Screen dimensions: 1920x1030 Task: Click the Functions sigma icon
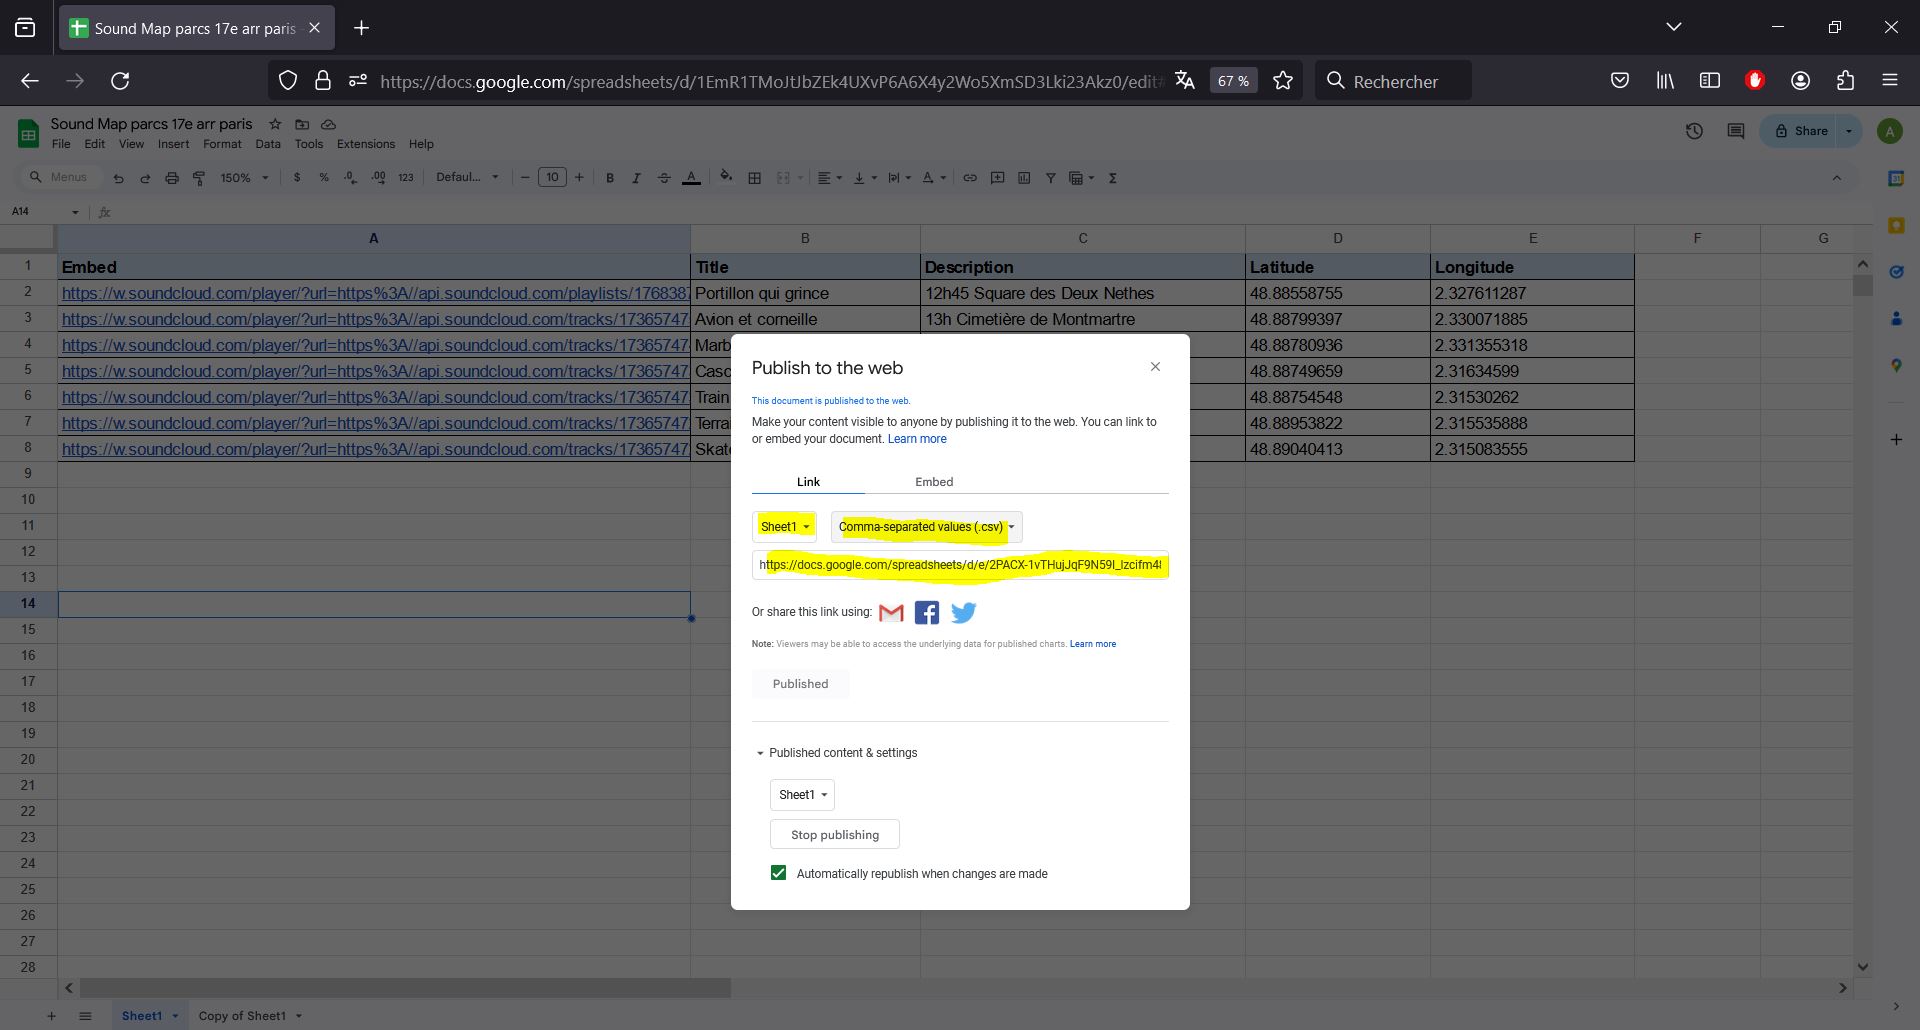(1112, 178)
